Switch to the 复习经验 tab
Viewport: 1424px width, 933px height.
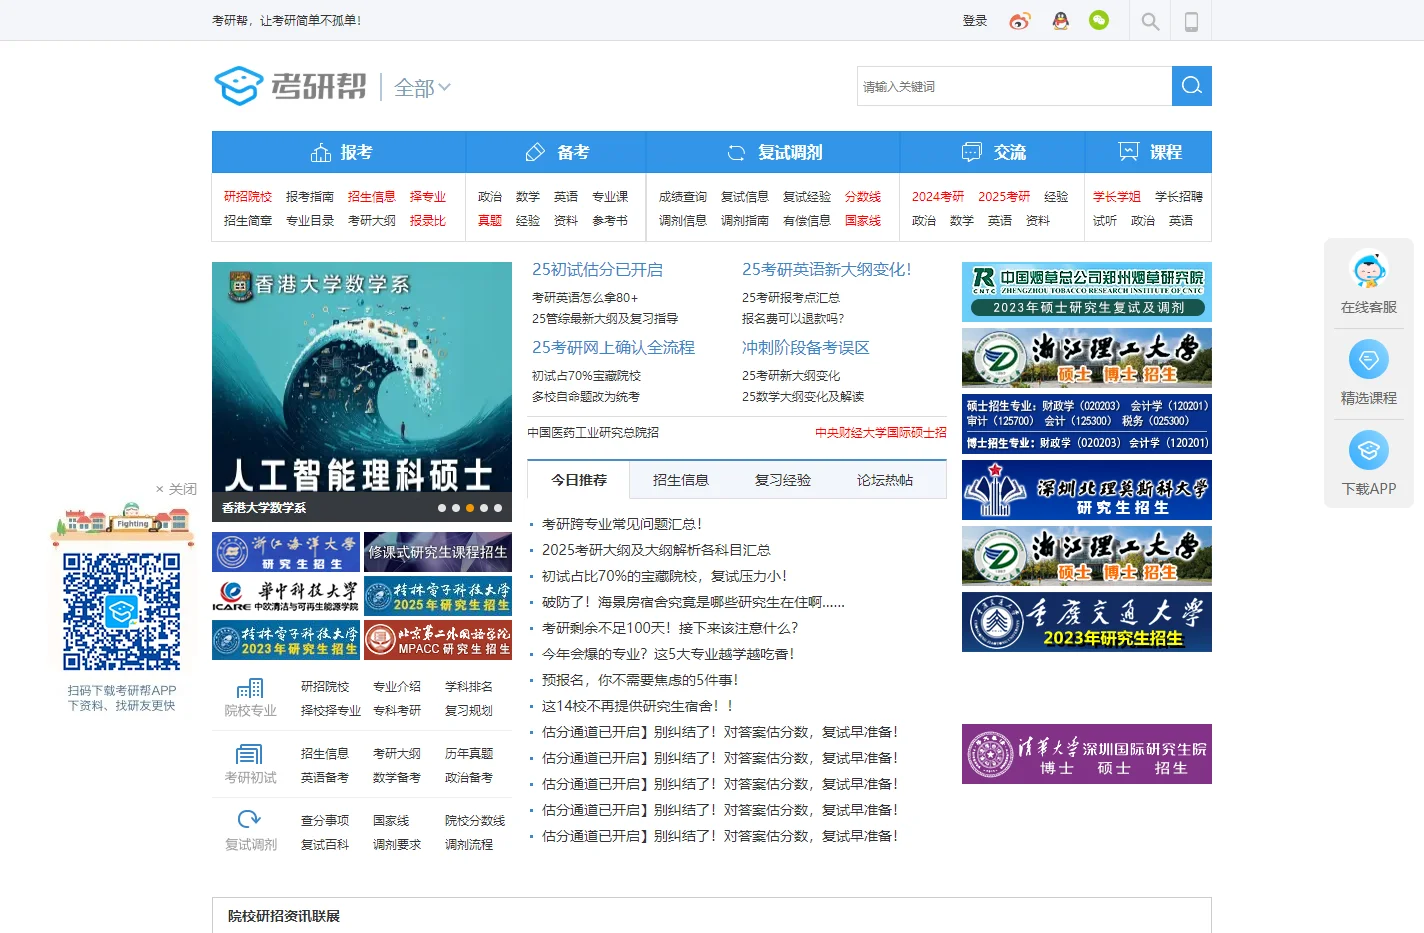pyautogui.click(x=783, y=480)
